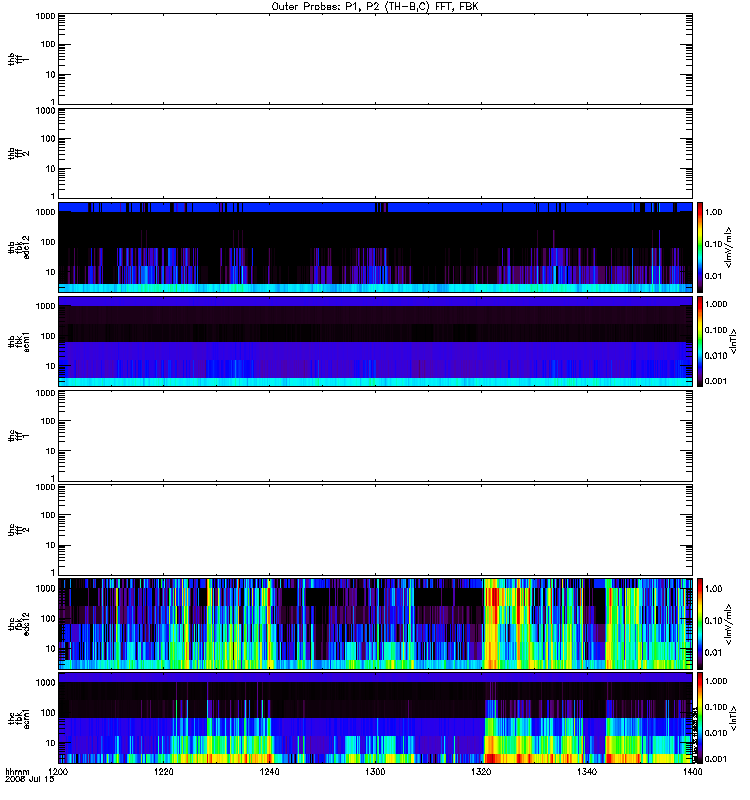
Task: Click the empty thb fff 2 panel
Action: 375,153
